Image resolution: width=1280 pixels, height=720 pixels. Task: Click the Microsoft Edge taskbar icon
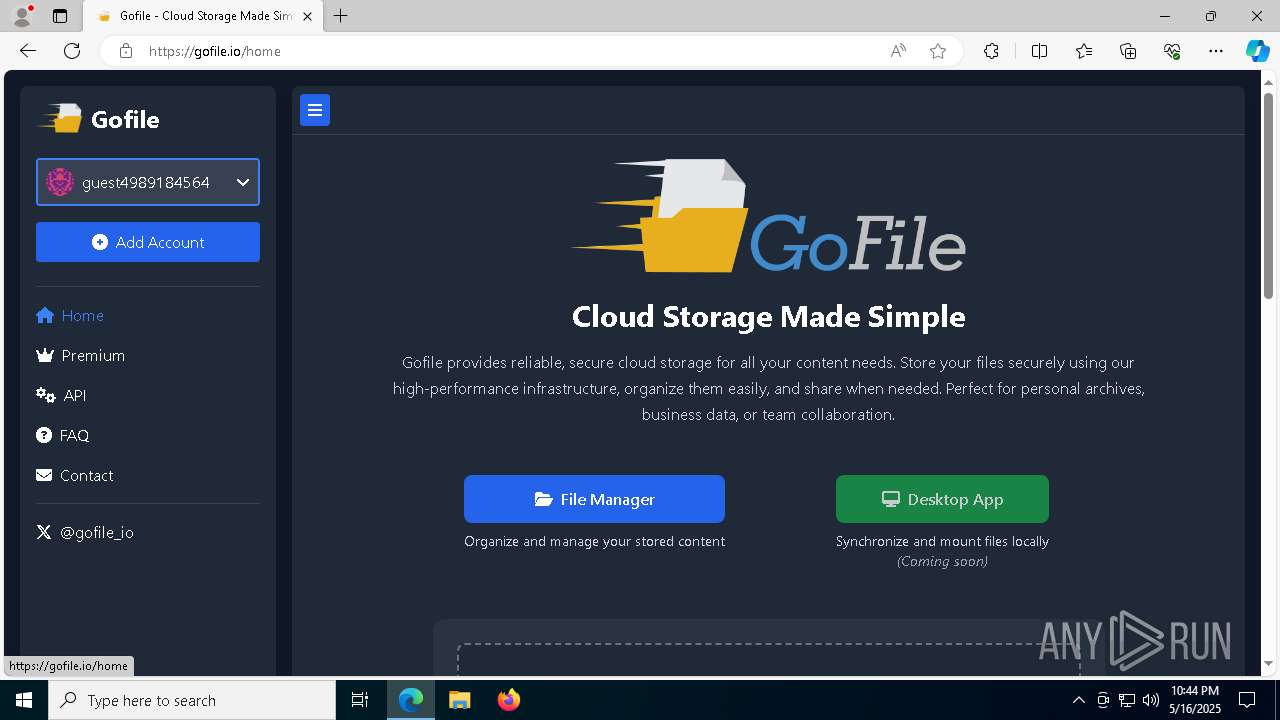pyautogui.click(x=411, y=700)
